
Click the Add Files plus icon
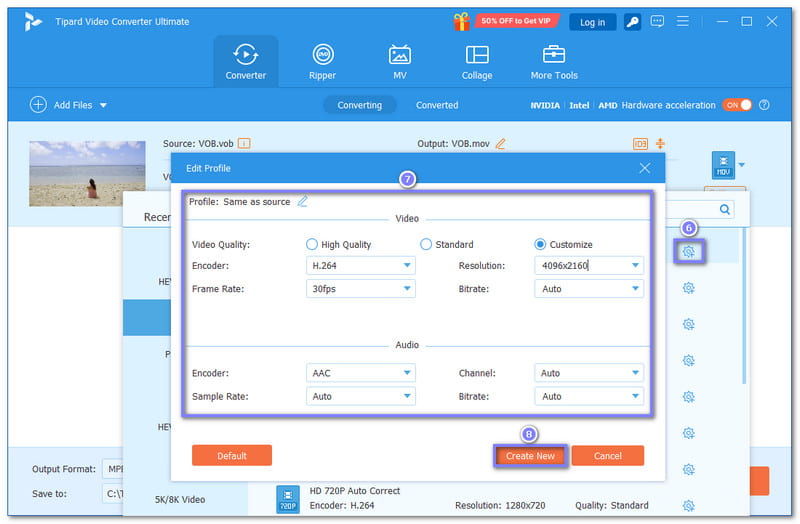tap(38, 105)
